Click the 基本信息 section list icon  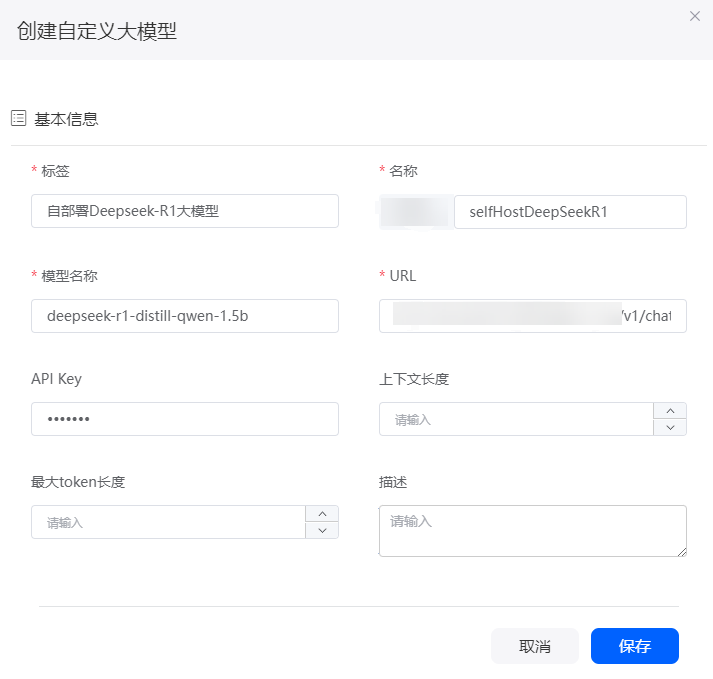19,118
